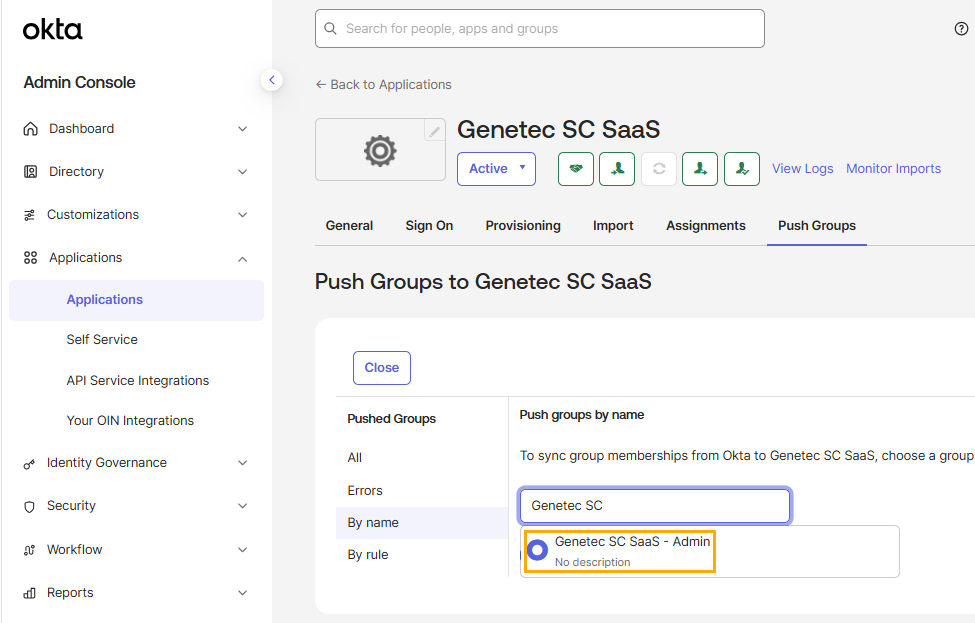975x623 pixels.
Task: Switch to the Sign On tab
Action: [x=429, y=226]
